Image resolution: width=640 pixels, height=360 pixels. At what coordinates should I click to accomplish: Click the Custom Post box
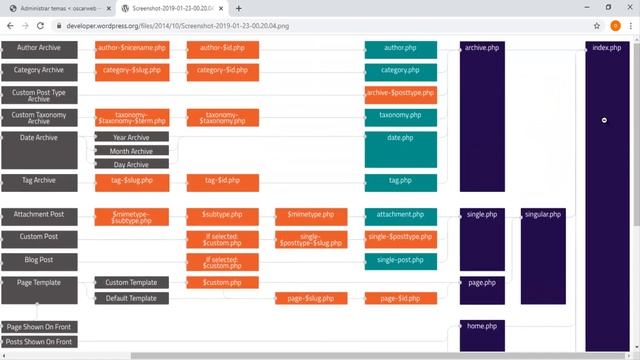[x=39, y=239]
